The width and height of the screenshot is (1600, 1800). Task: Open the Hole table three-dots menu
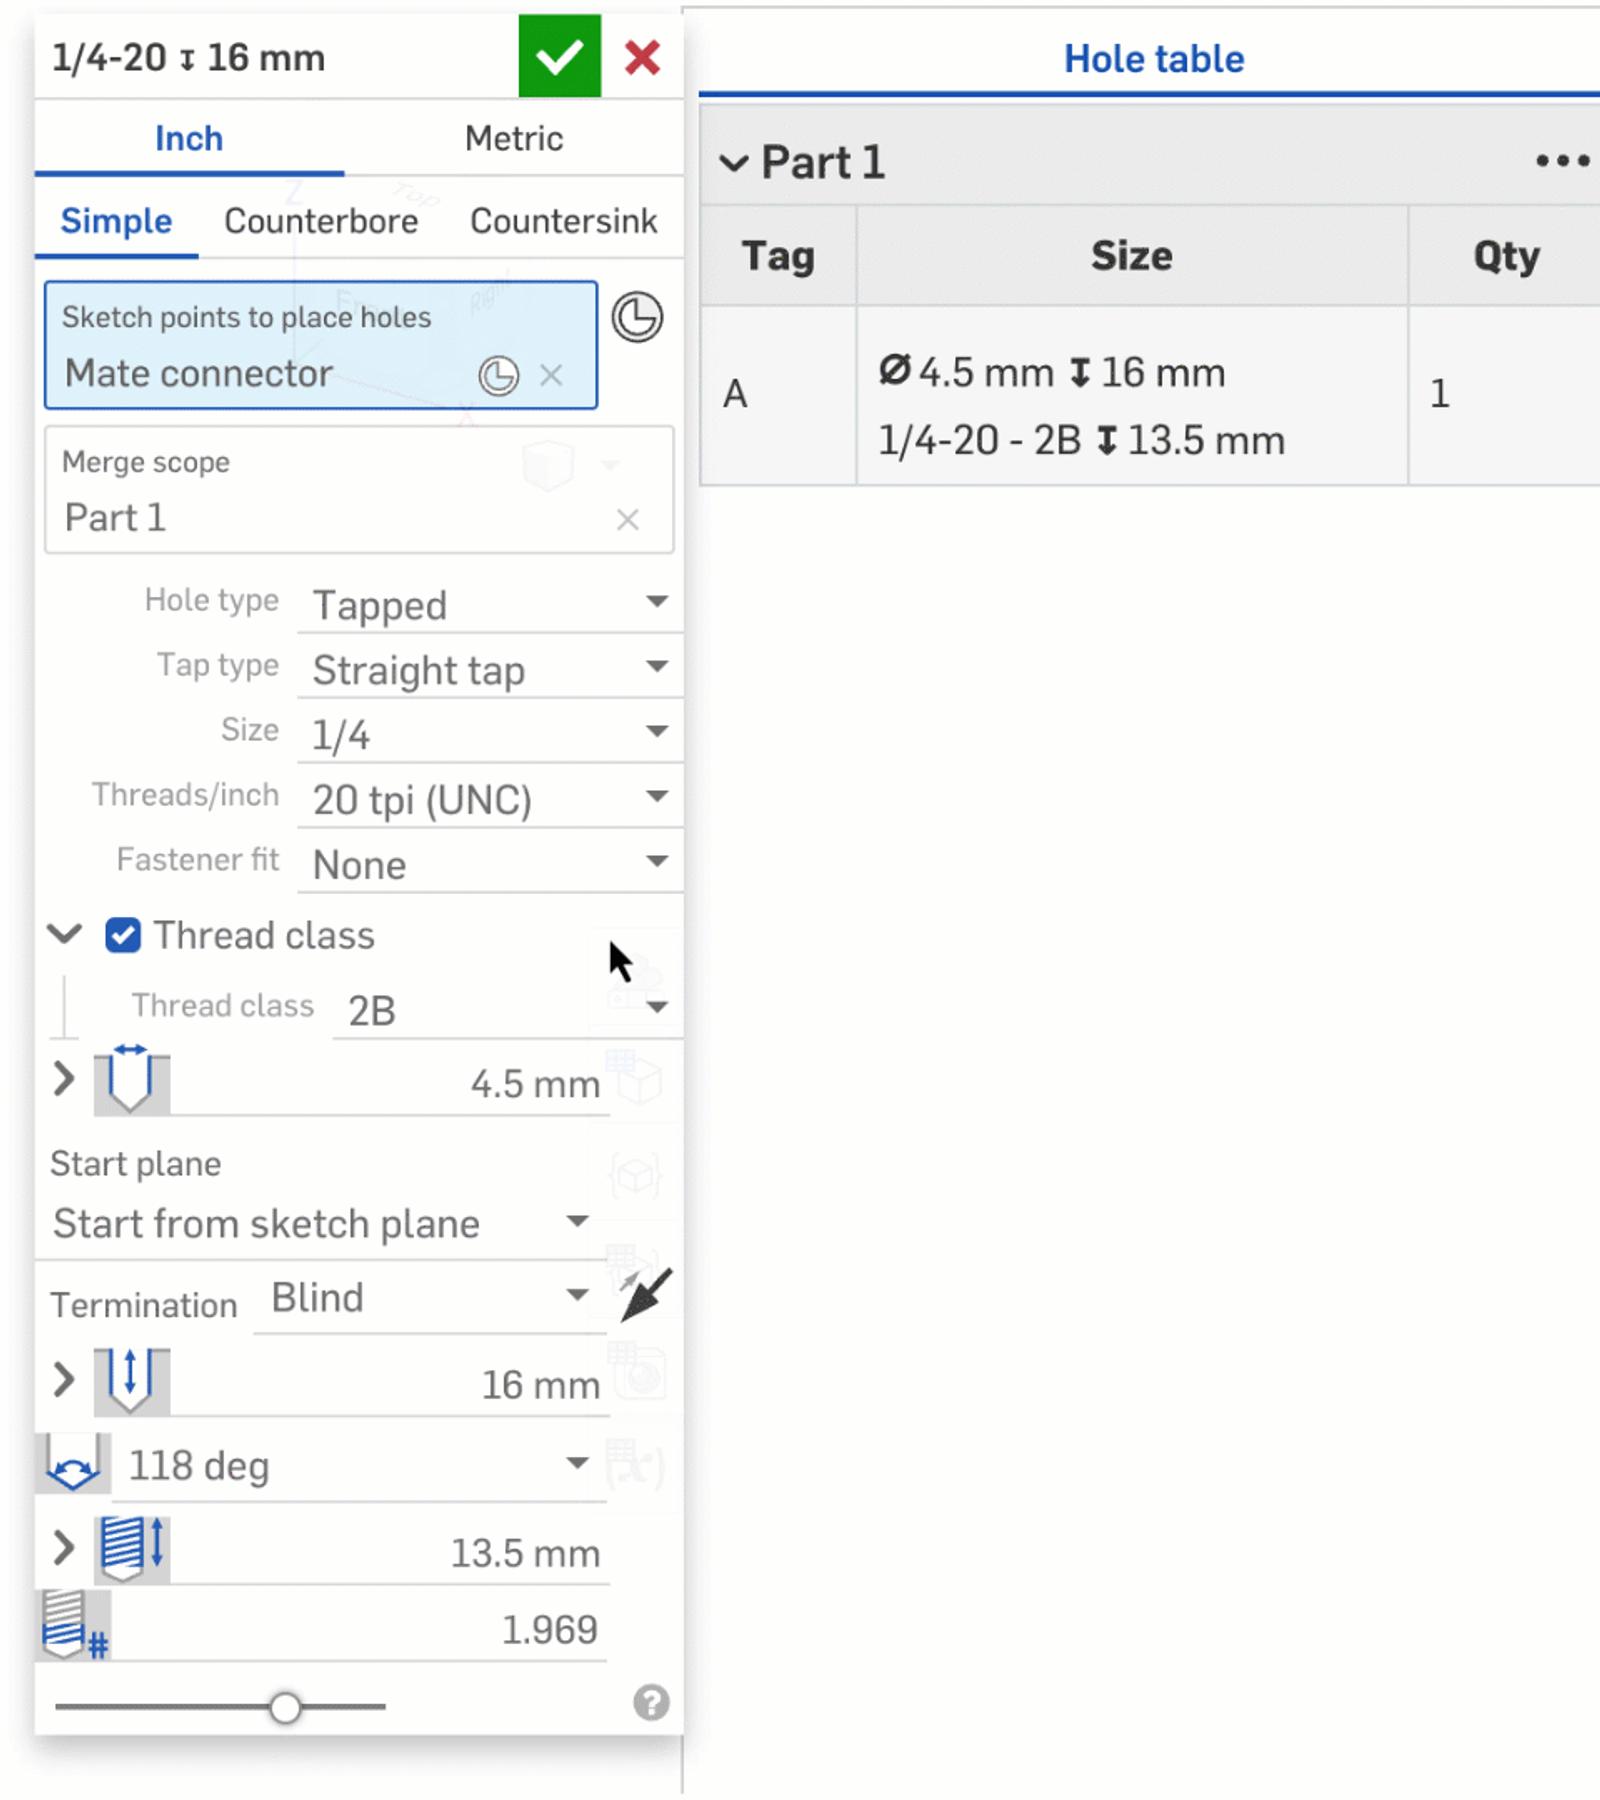[1562, 161]
